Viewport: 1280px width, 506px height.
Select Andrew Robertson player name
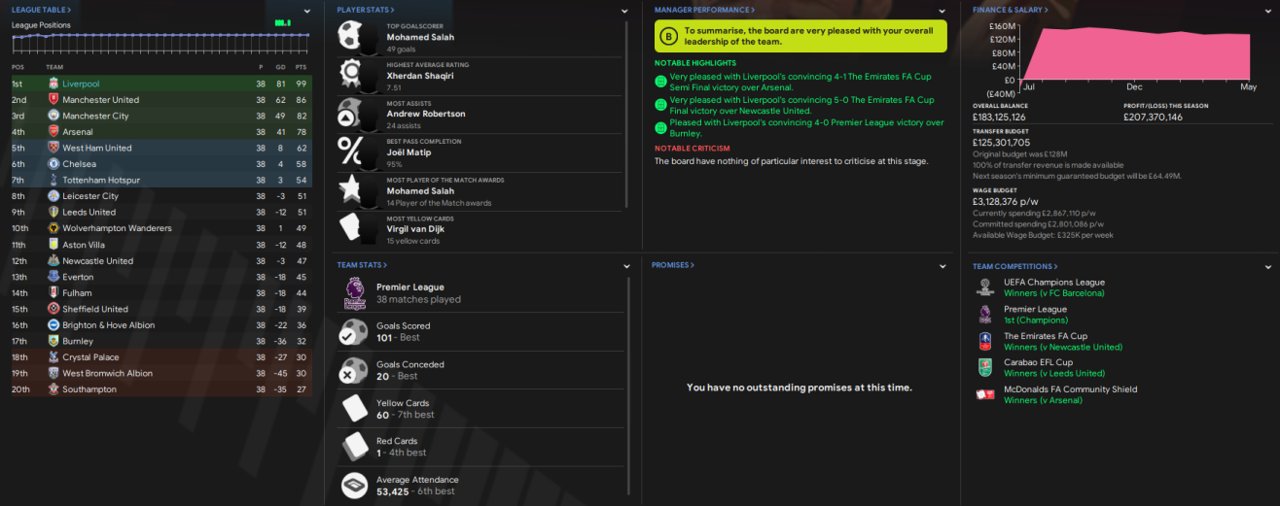point(426,114)
